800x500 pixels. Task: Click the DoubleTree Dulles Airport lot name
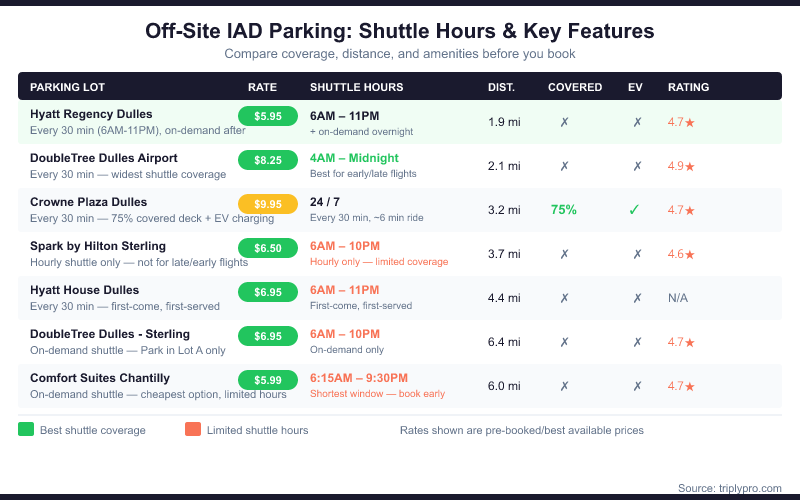point(104,158)
